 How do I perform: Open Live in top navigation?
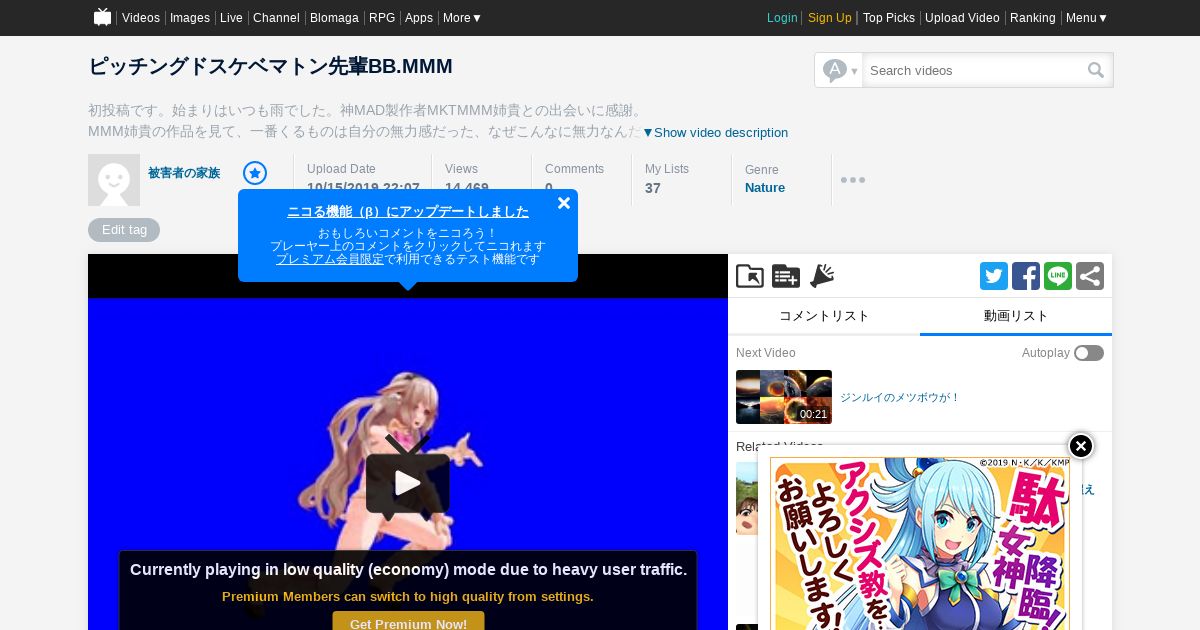pyautogui.click(x=231, y=18)
